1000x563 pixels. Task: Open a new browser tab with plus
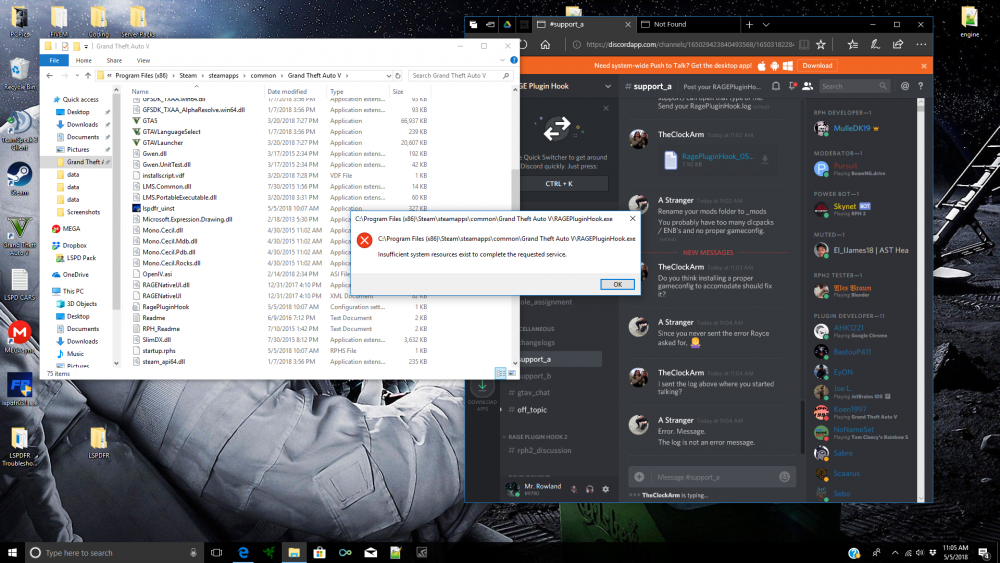click(x=749, y=24)
